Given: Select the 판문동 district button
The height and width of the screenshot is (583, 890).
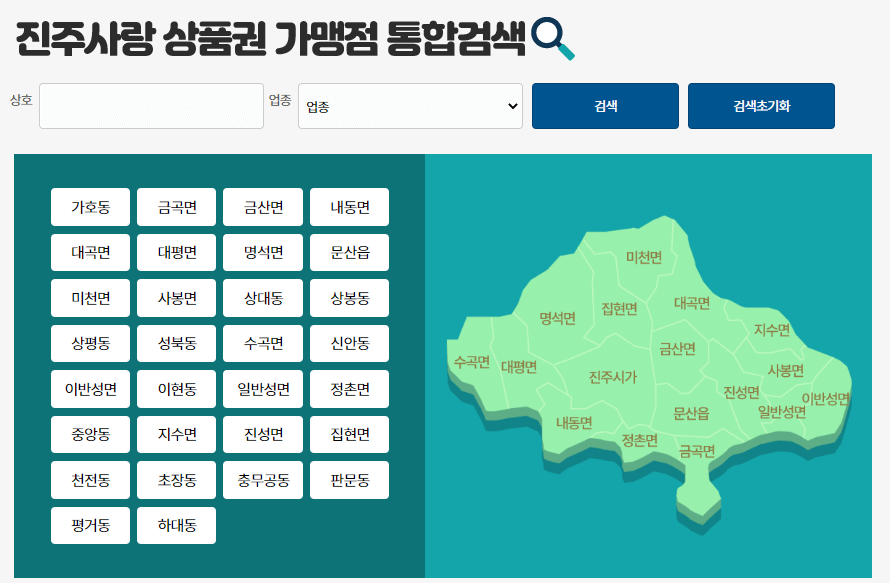Looking at the screenshot, I should 348,479.
